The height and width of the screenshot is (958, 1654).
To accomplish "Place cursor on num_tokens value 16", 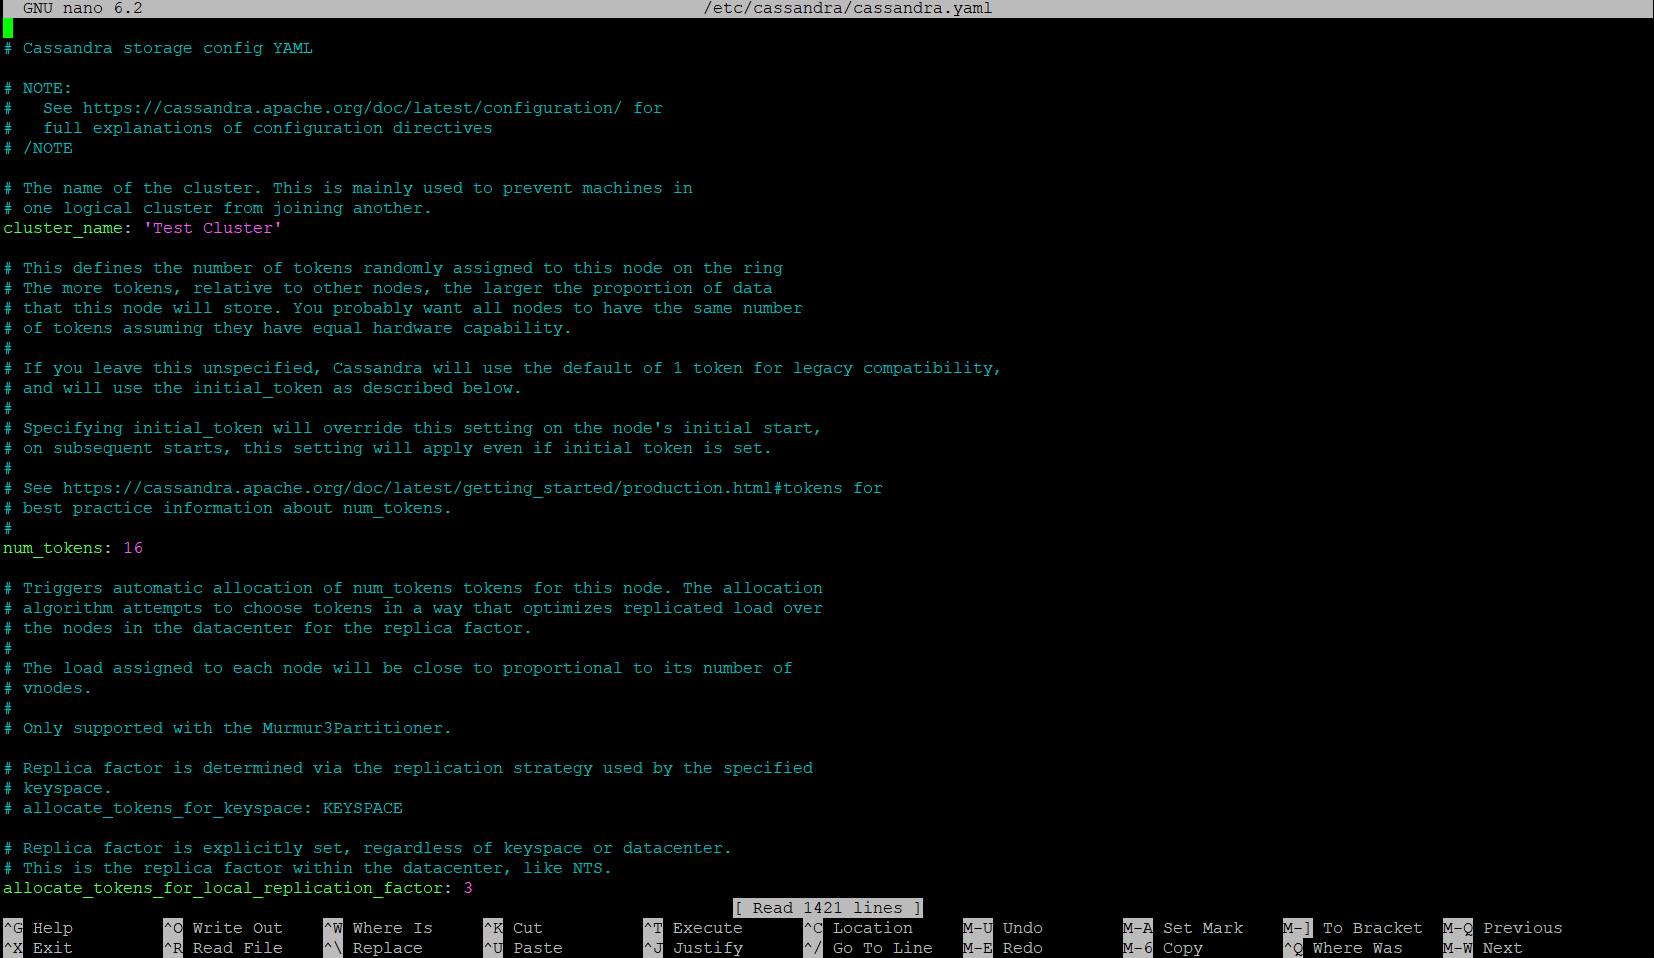I will (x=133, y=548).
